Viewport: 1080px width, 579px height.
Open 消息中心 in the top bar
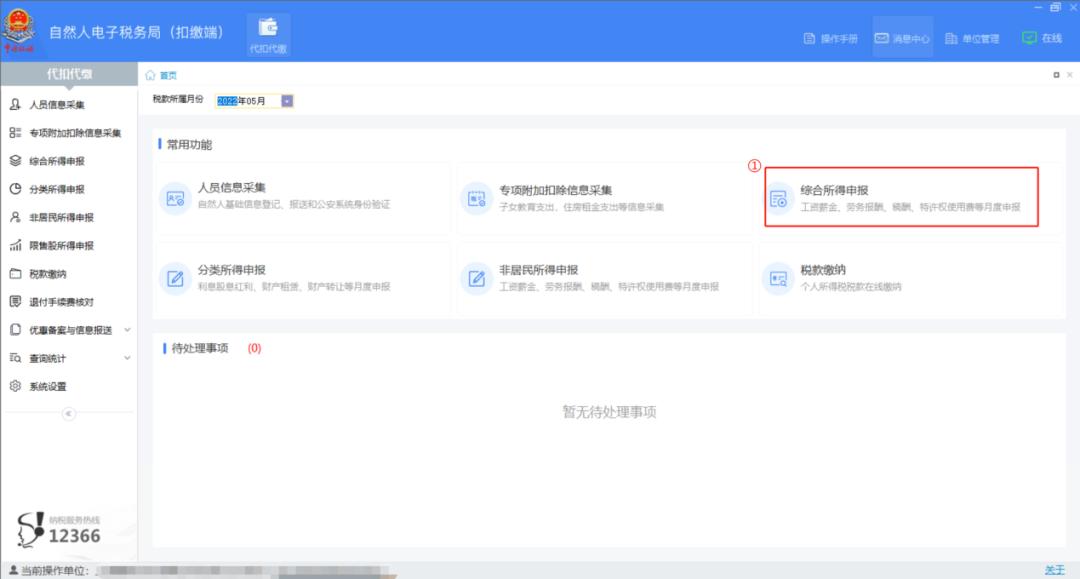point(901,38)
